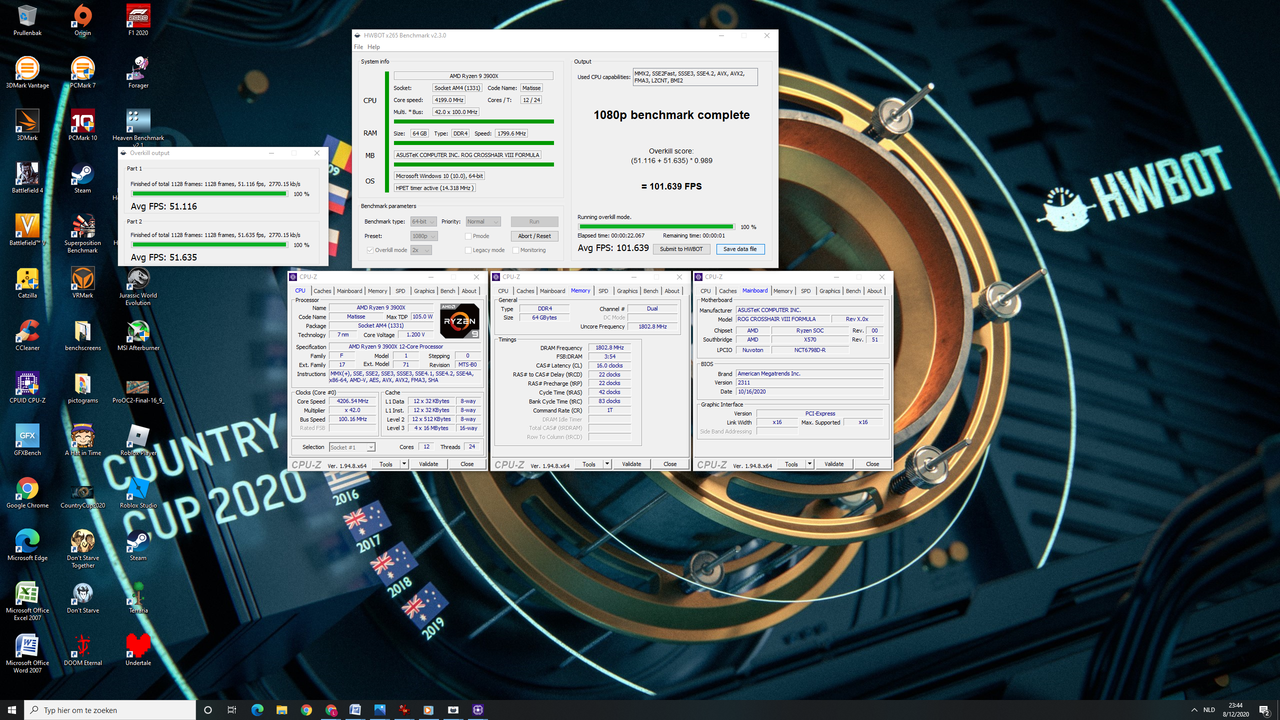
Task: Click Validate in CPU-Z Memory window
Action: [631, 464]
